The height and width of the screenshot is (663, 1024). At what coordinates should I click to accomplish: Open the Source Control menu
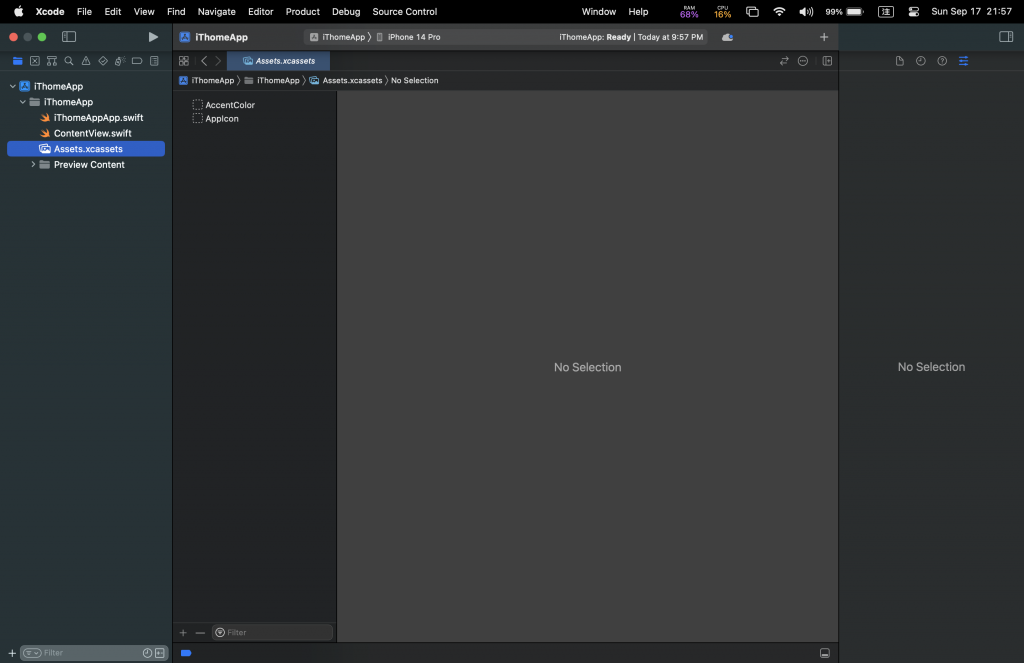[405, 12]
